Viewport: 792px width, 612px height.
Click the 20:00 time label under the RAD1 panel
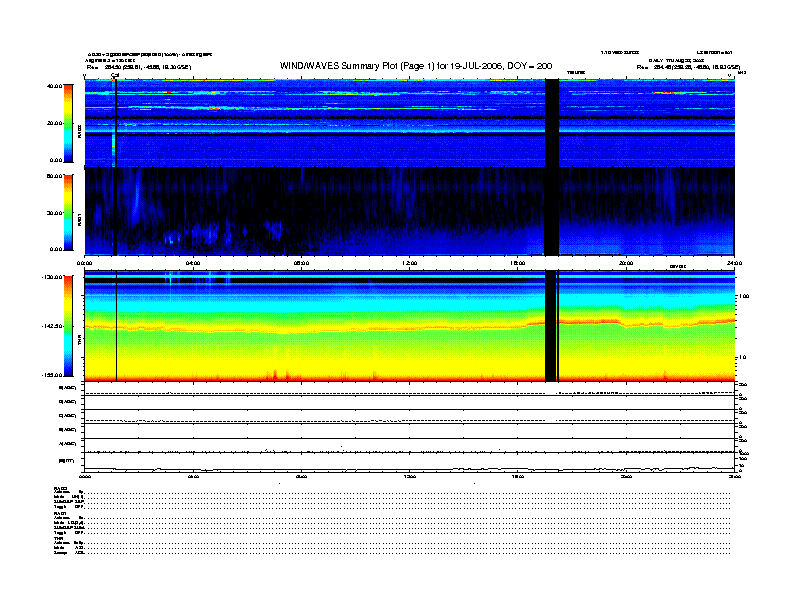626,263
